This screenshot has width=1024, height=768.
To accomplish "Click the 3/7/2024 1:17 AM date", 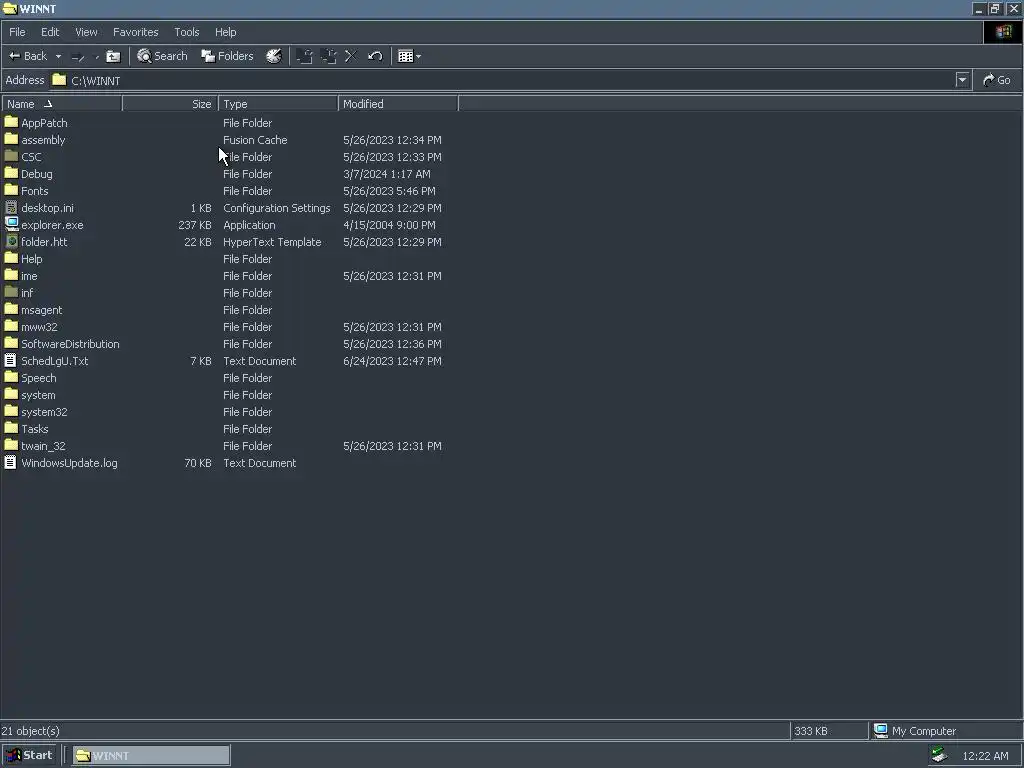I will click(x=387, y=174).
